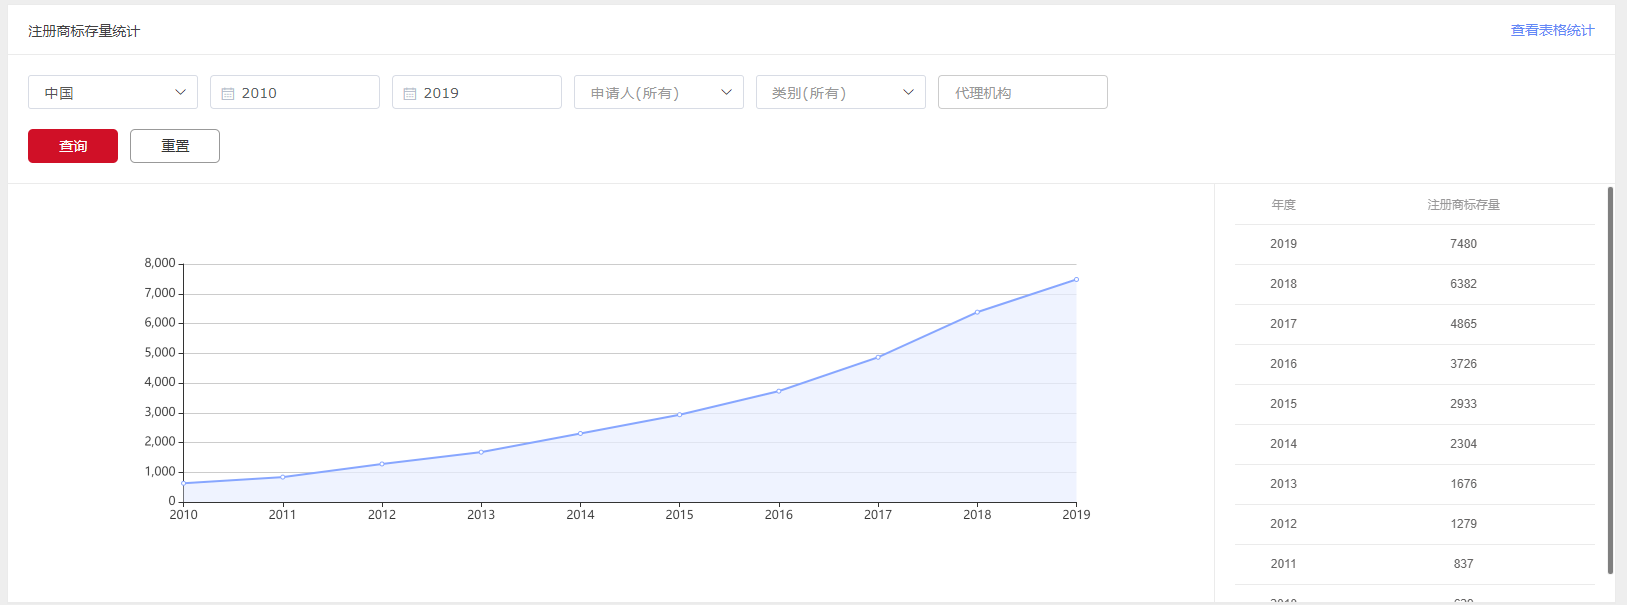1627x605 pixels.
Task: Click the 2017 data point on the line
Action: (878, 357)
